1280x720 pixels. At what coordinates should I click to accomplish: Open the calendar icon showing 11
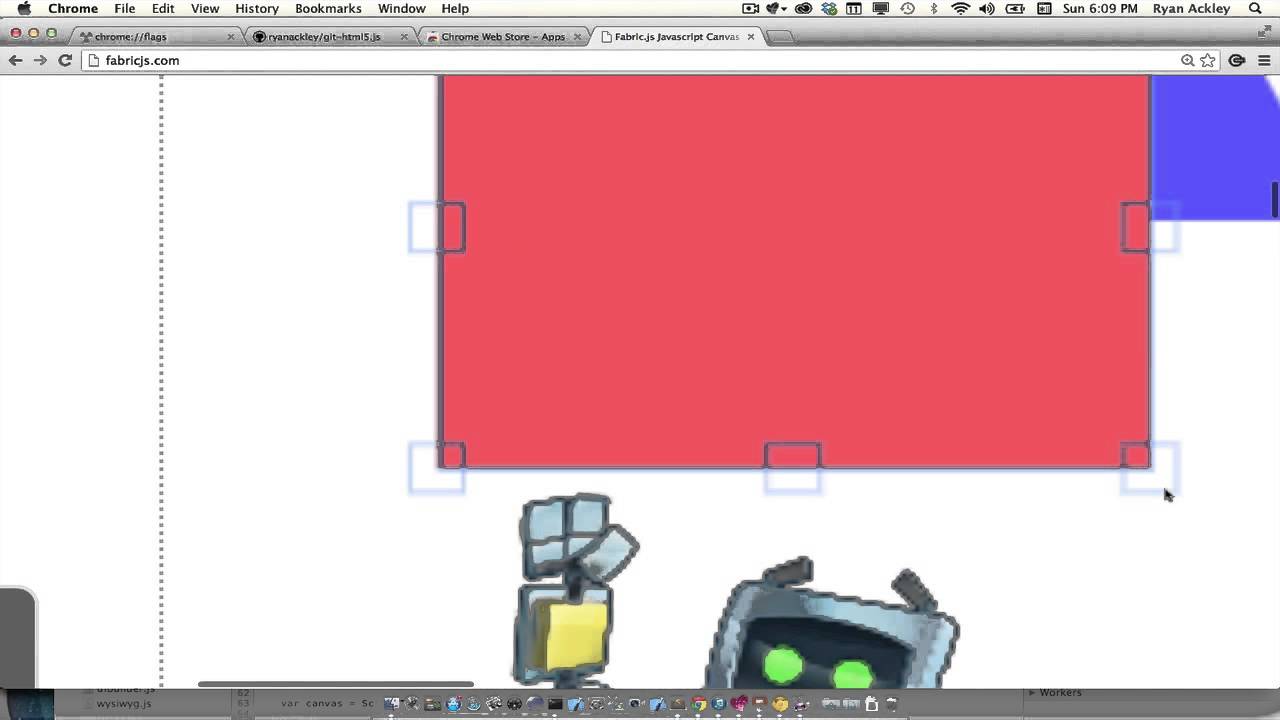(x=854, y=8)
